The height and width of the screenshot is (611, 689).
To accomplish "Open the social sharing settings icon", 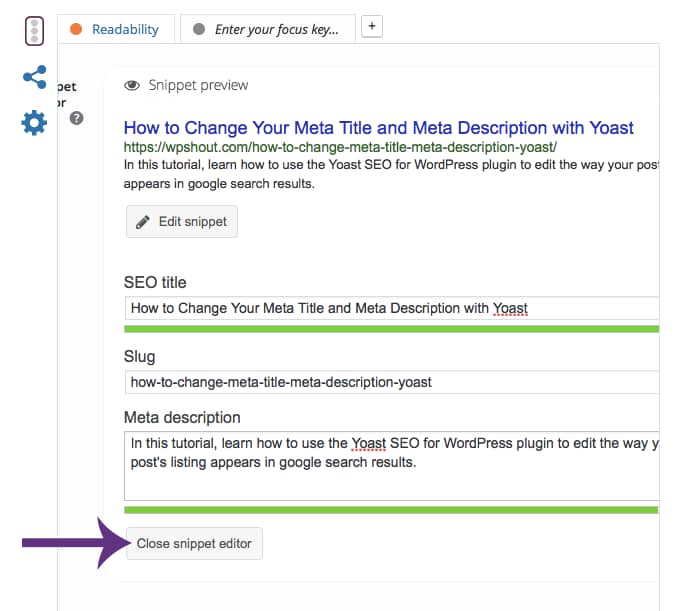I will (34, 77).
